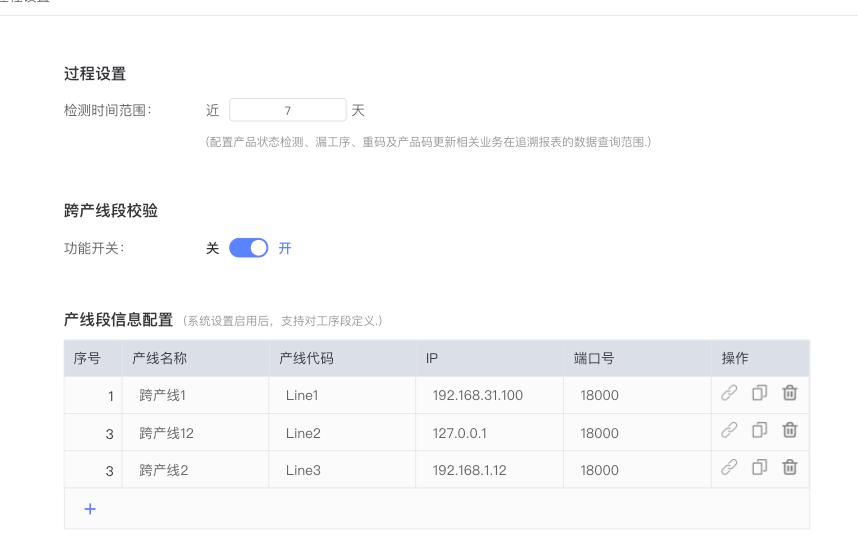Copy the 跨产线1 row

pyautogui.click(x=759, y=394)
